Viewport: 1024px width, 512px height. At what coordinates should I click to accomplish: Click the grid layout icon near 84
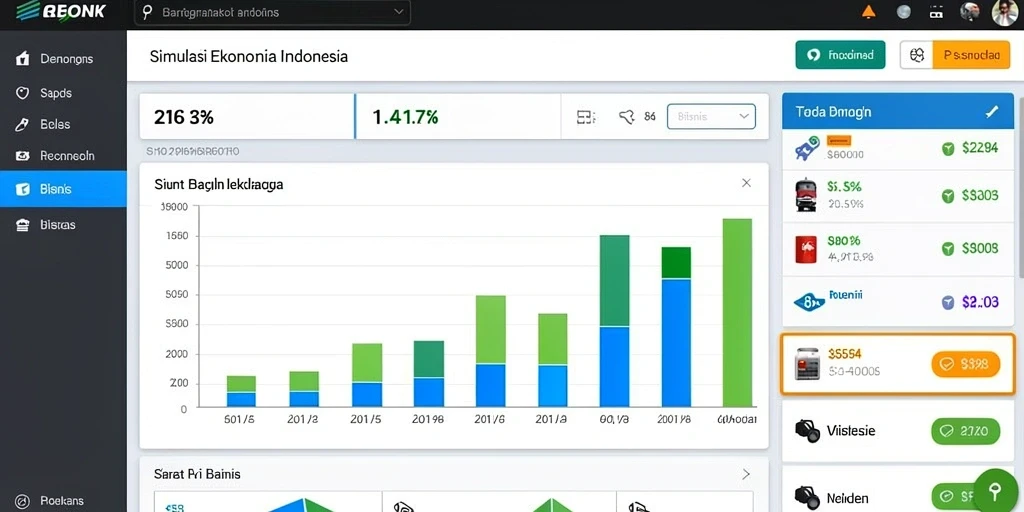[x=586, y=117]
